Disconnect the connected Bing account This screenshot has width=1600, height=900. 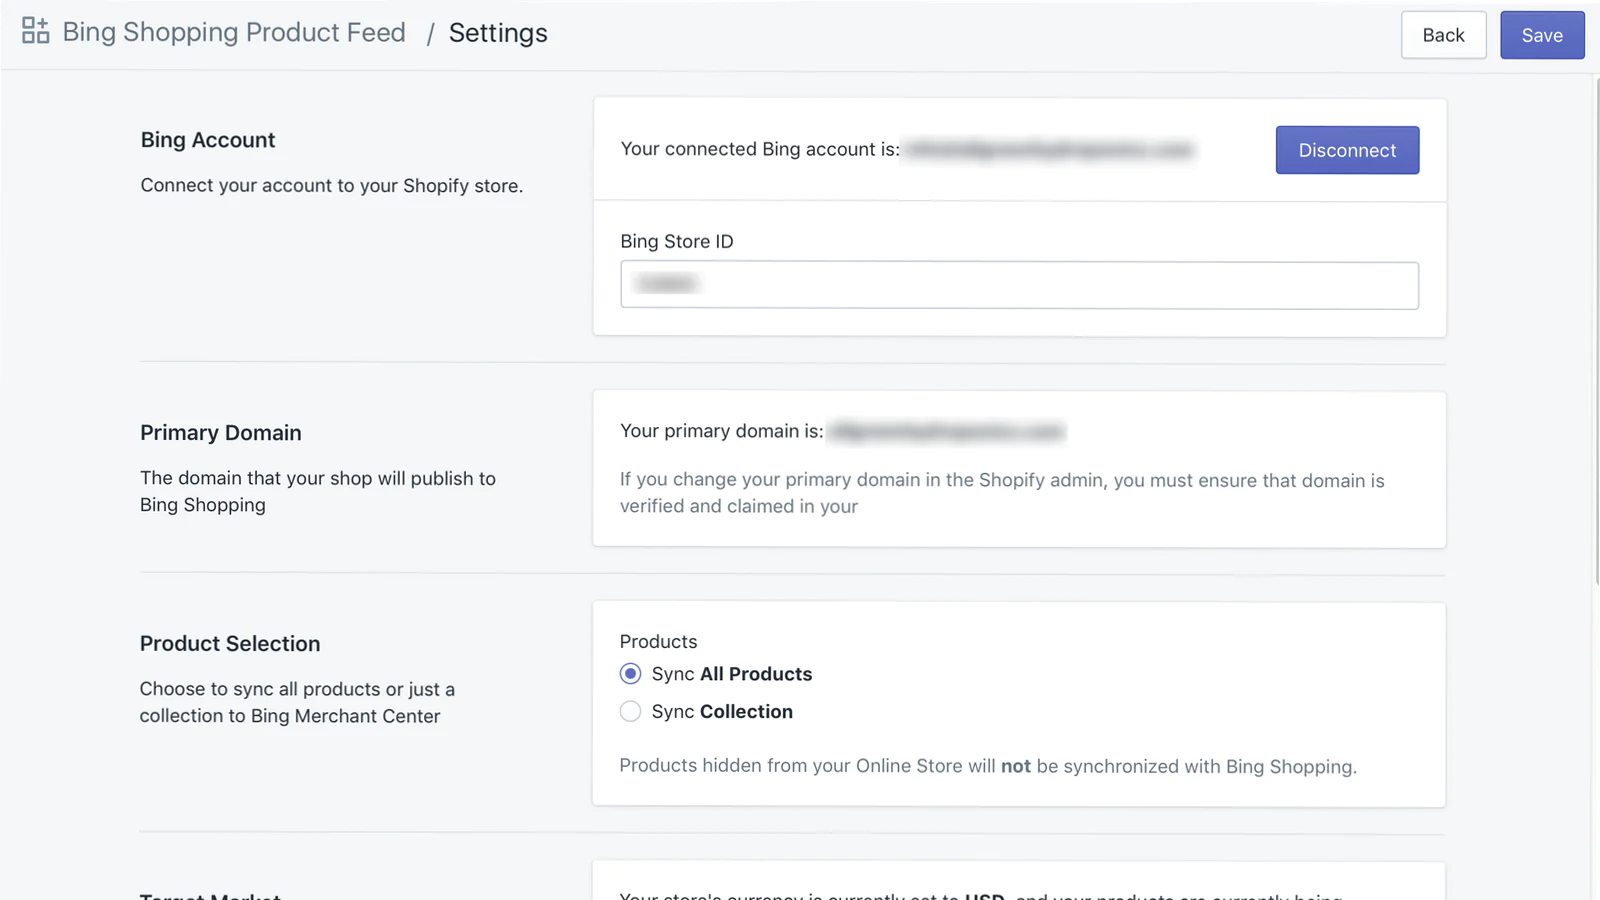pos(1346,150)
